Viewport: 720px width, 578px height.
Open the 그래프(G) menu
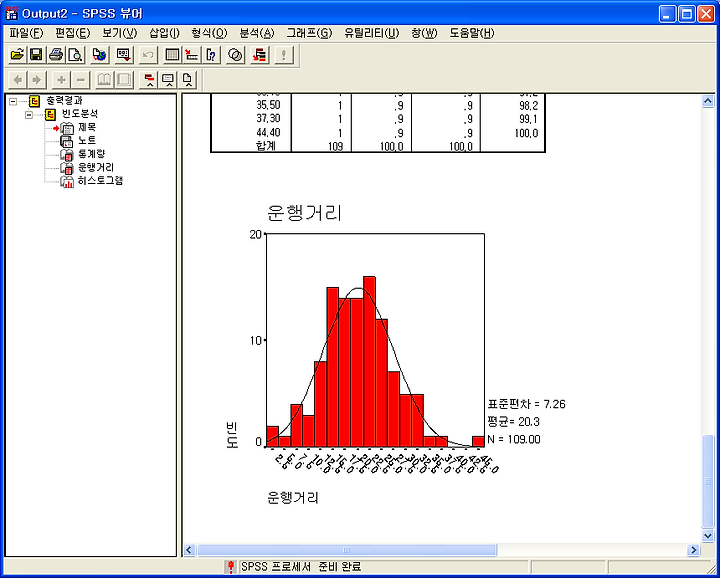click(309, 33)
